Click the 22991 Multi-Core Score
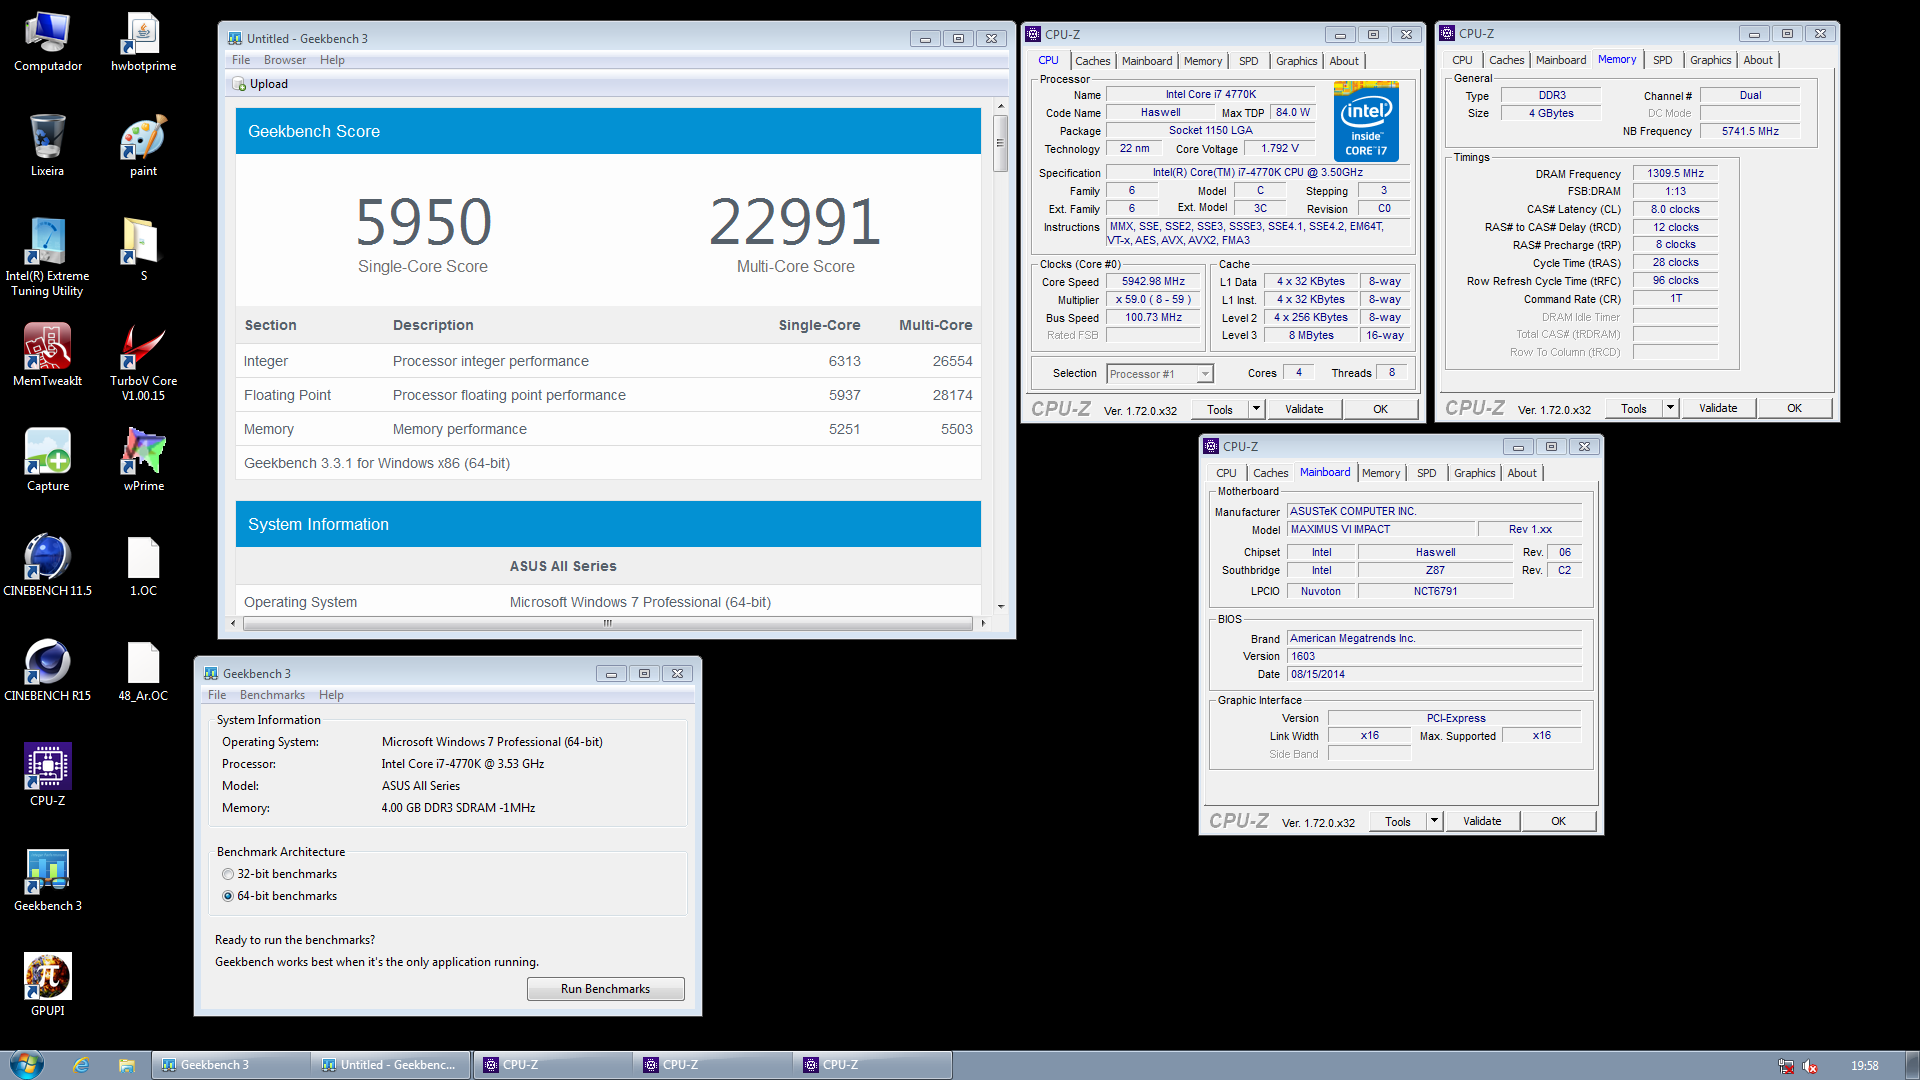Viewport: 1920px width, 1080px height. click(795, 222)
